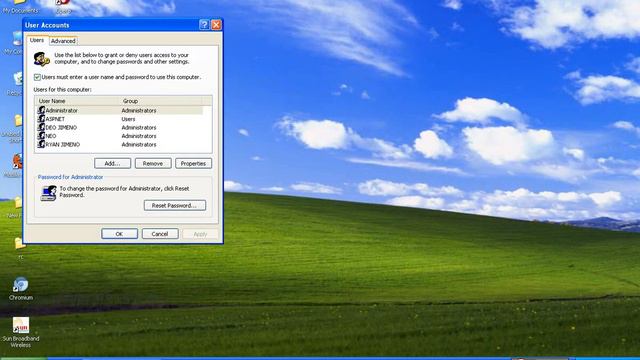Open Properties for selected user
This screenshot has height=360, width=640.
click(193, 163)
